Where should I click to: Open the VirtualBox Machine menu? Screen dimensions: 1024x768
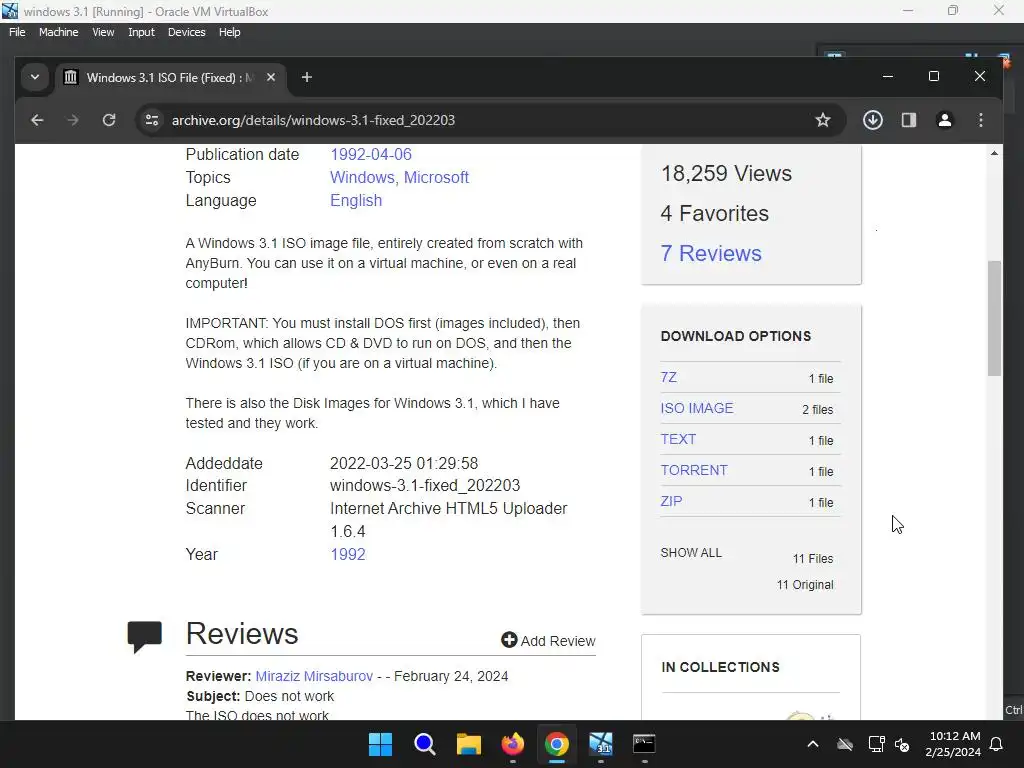click(59, 32)
